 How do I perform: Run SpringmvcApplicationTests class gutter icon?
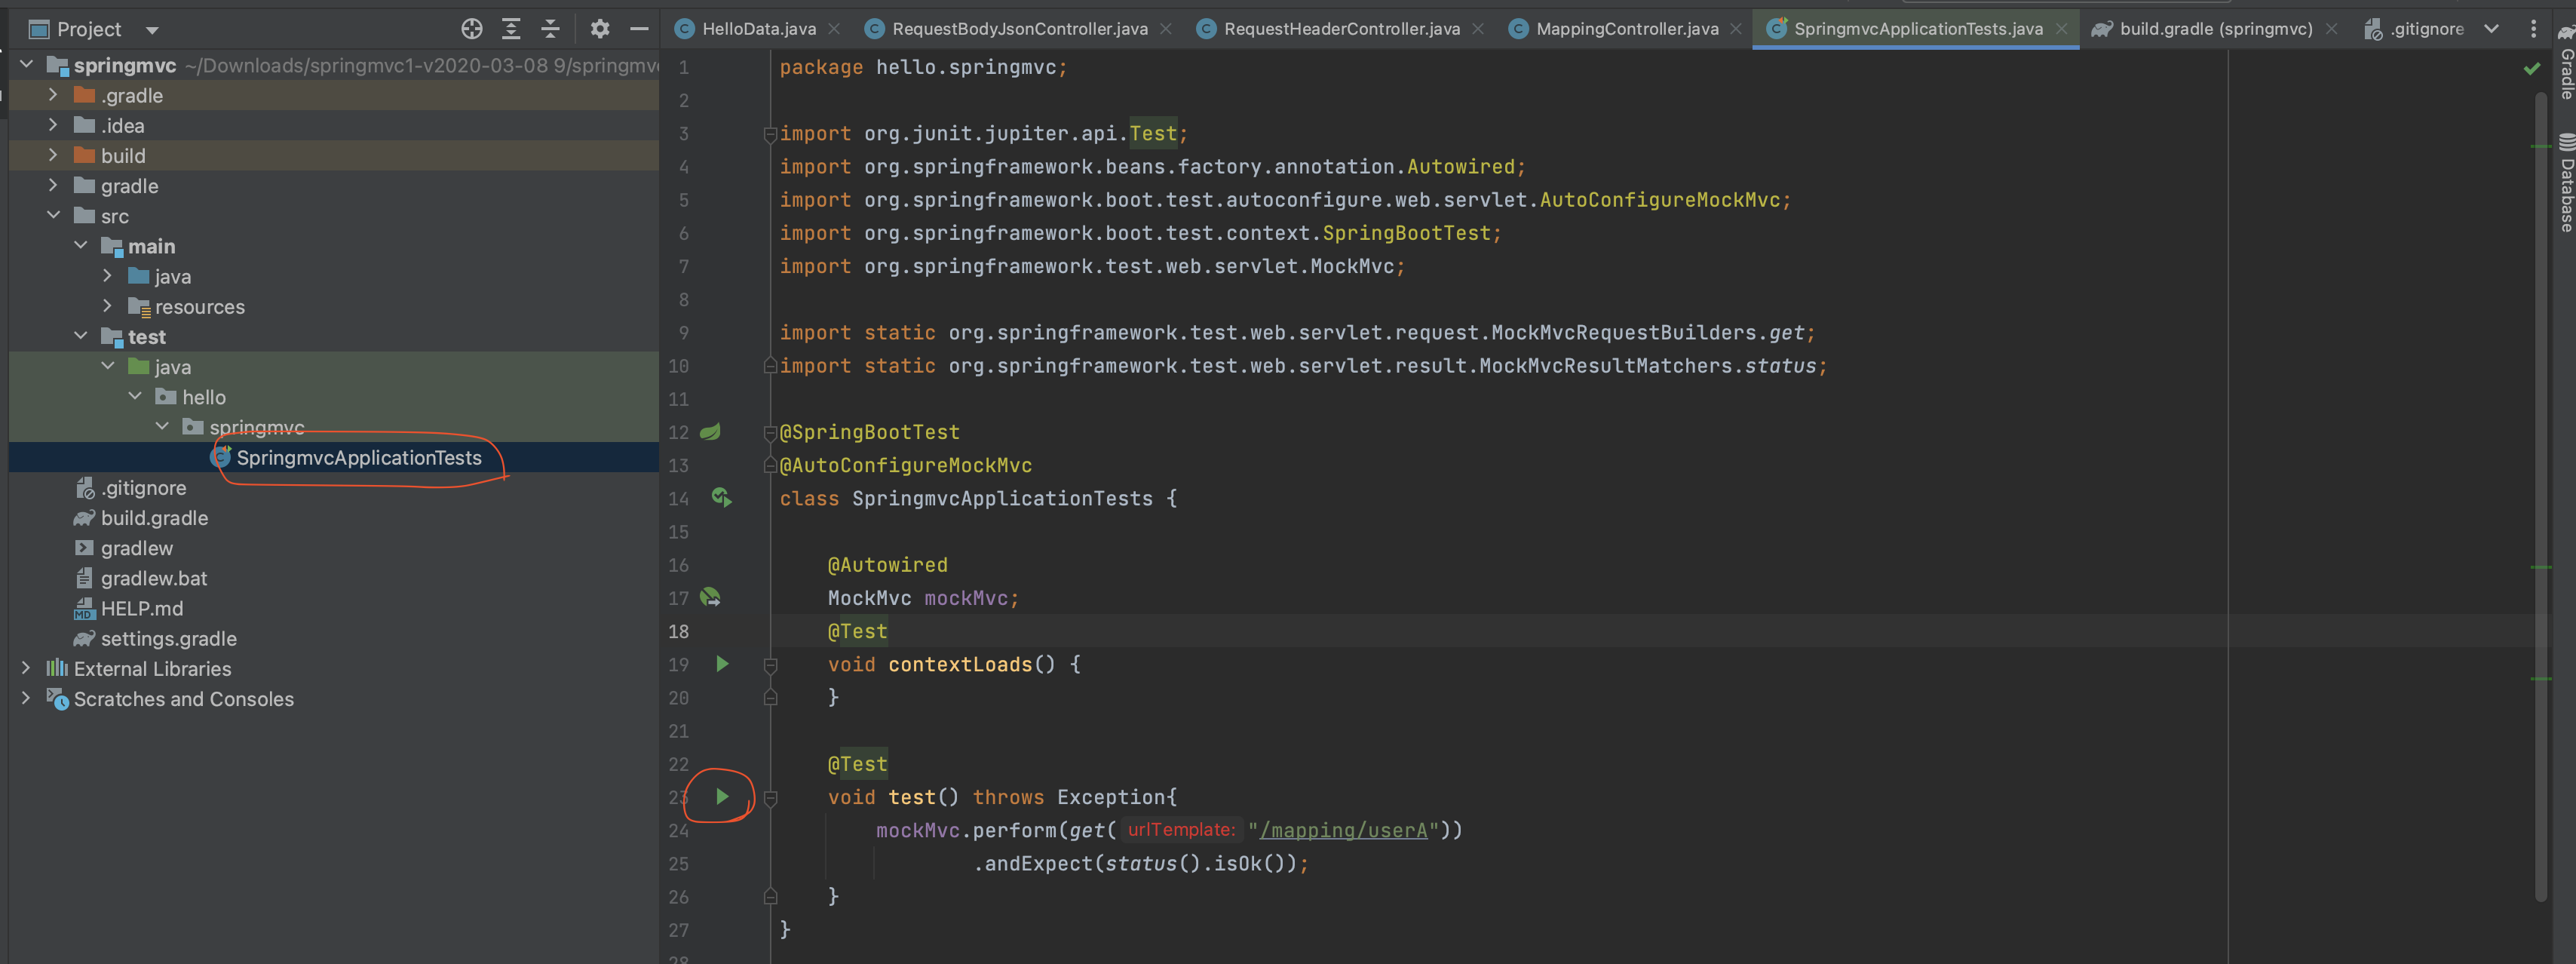(722, 498)
